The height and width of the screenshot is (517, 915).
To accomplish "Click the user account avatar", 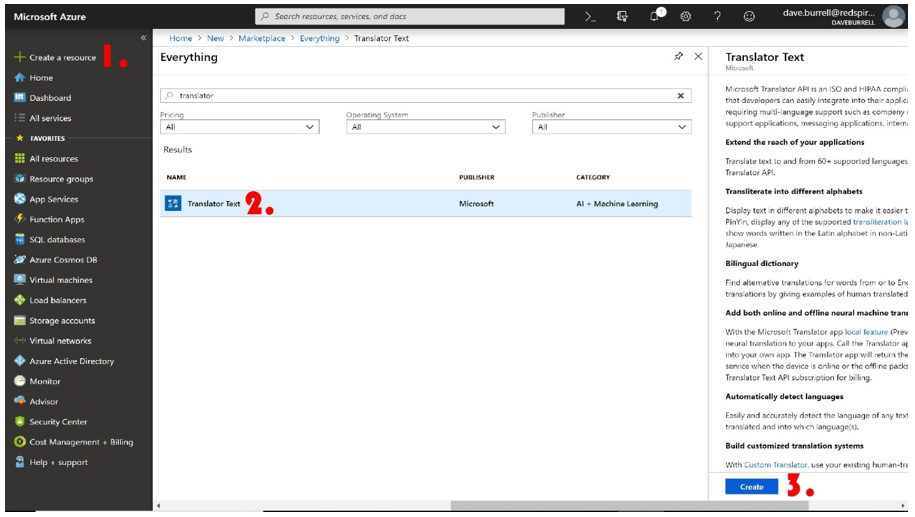I will tap(893, 16).
